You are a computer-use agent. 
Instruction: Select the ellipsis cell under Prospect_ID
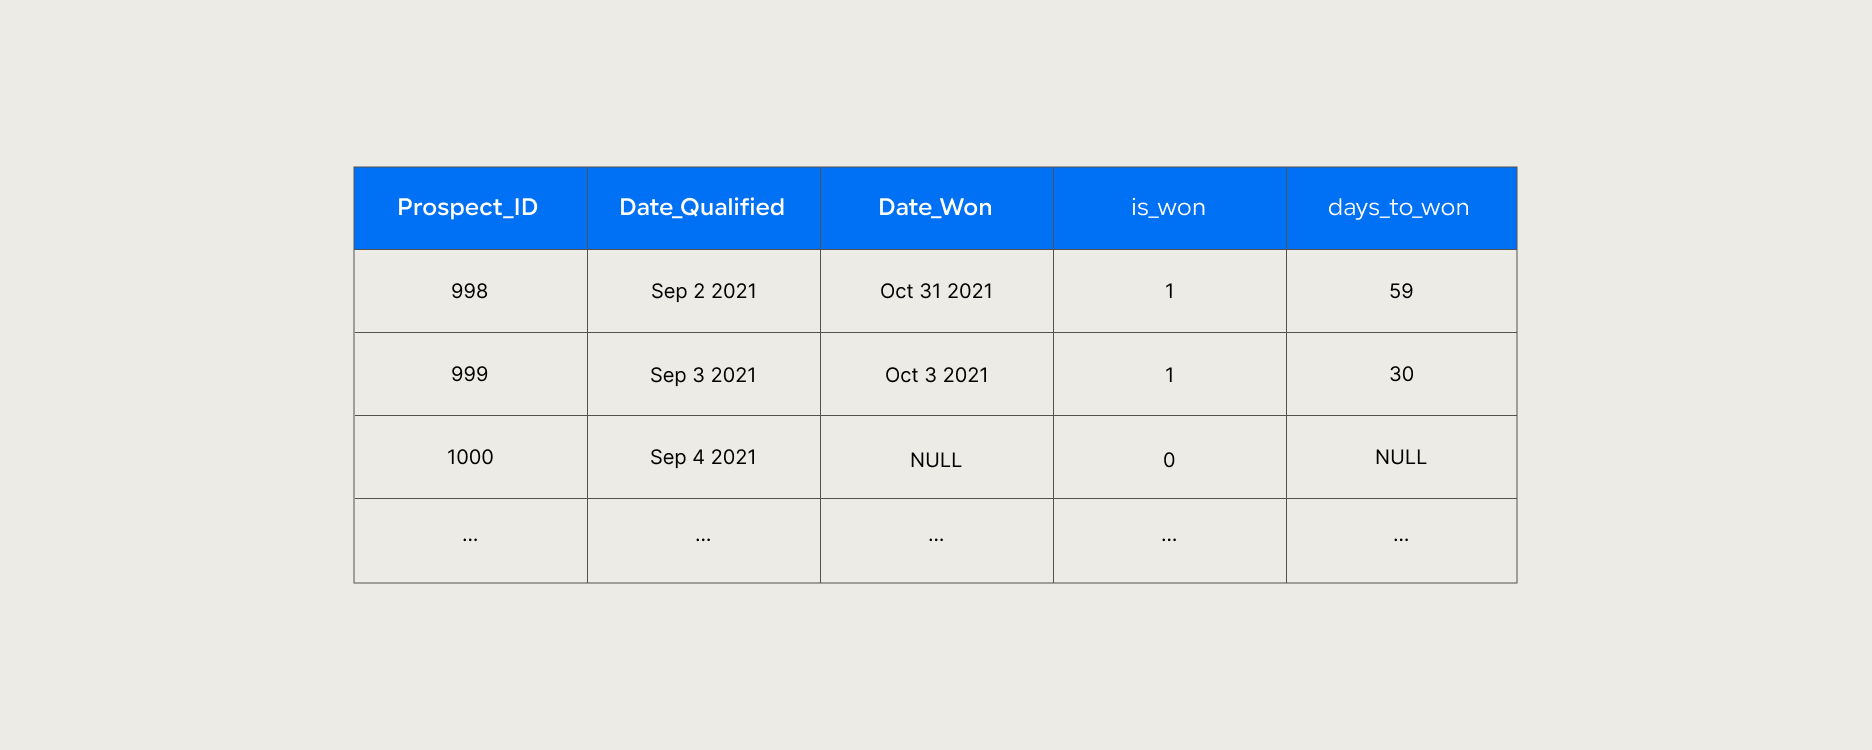tap(470, 540)
